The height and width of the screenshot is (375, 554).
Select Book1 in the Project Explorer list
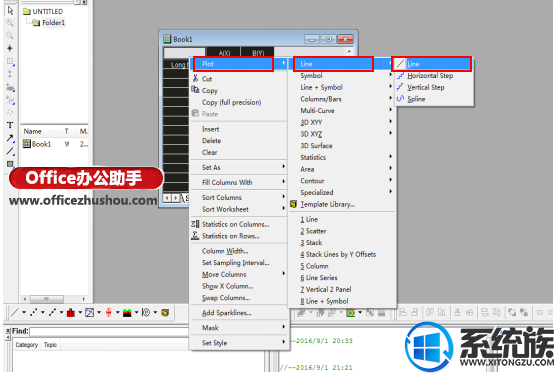37,144
